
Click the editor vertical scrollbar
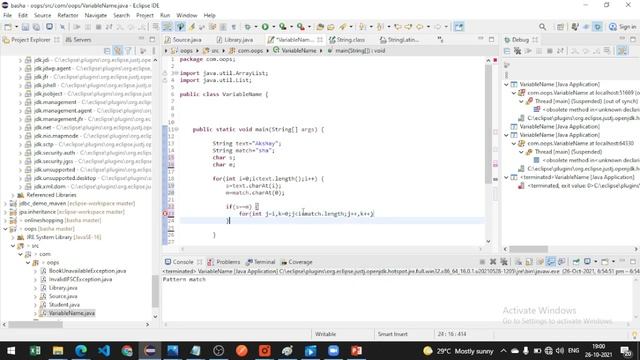tap(488, 149)
